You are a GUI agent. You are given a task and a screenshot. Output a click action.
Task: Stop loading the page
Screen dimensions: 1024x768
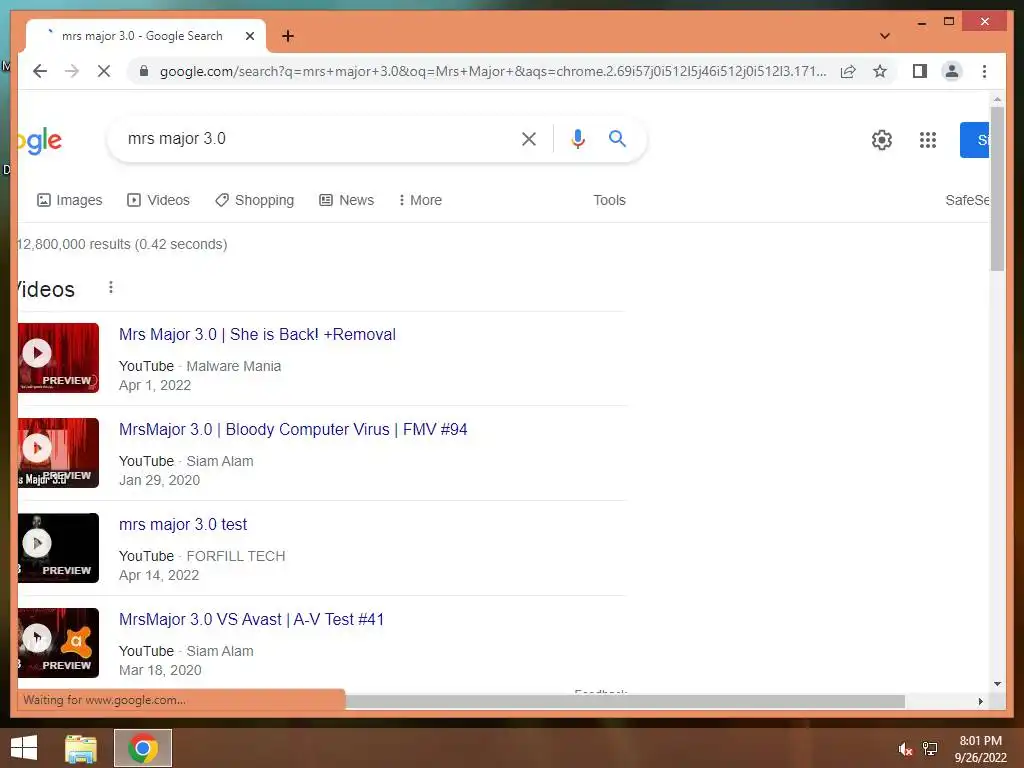[x=104, y=71]
